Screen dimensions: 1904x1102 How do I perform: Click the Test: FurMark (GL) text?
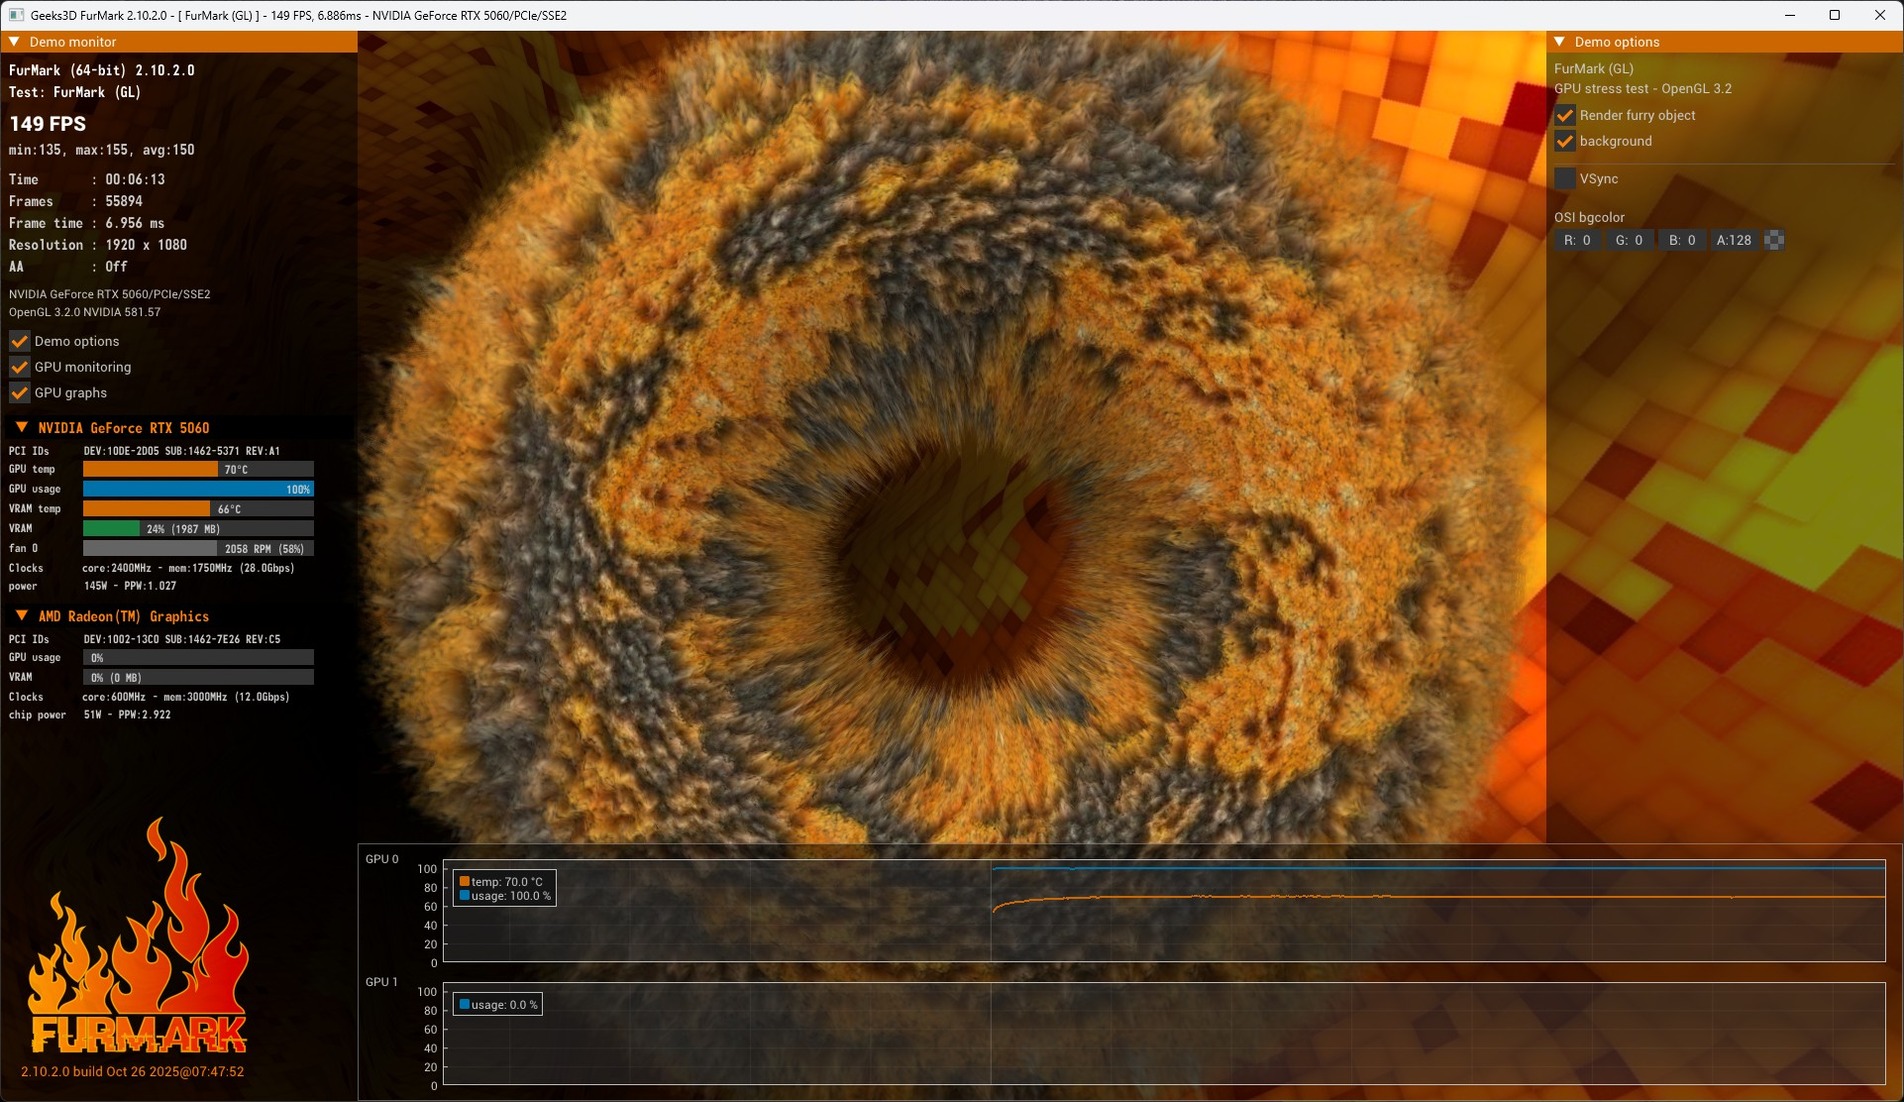pyautogui.click(x=75, y=92)
